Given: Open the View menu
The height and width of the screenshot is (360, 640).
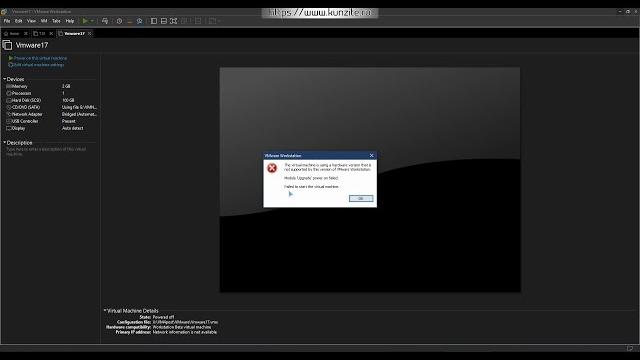Looking at the screenshot, I should click(x=31, y=21).
